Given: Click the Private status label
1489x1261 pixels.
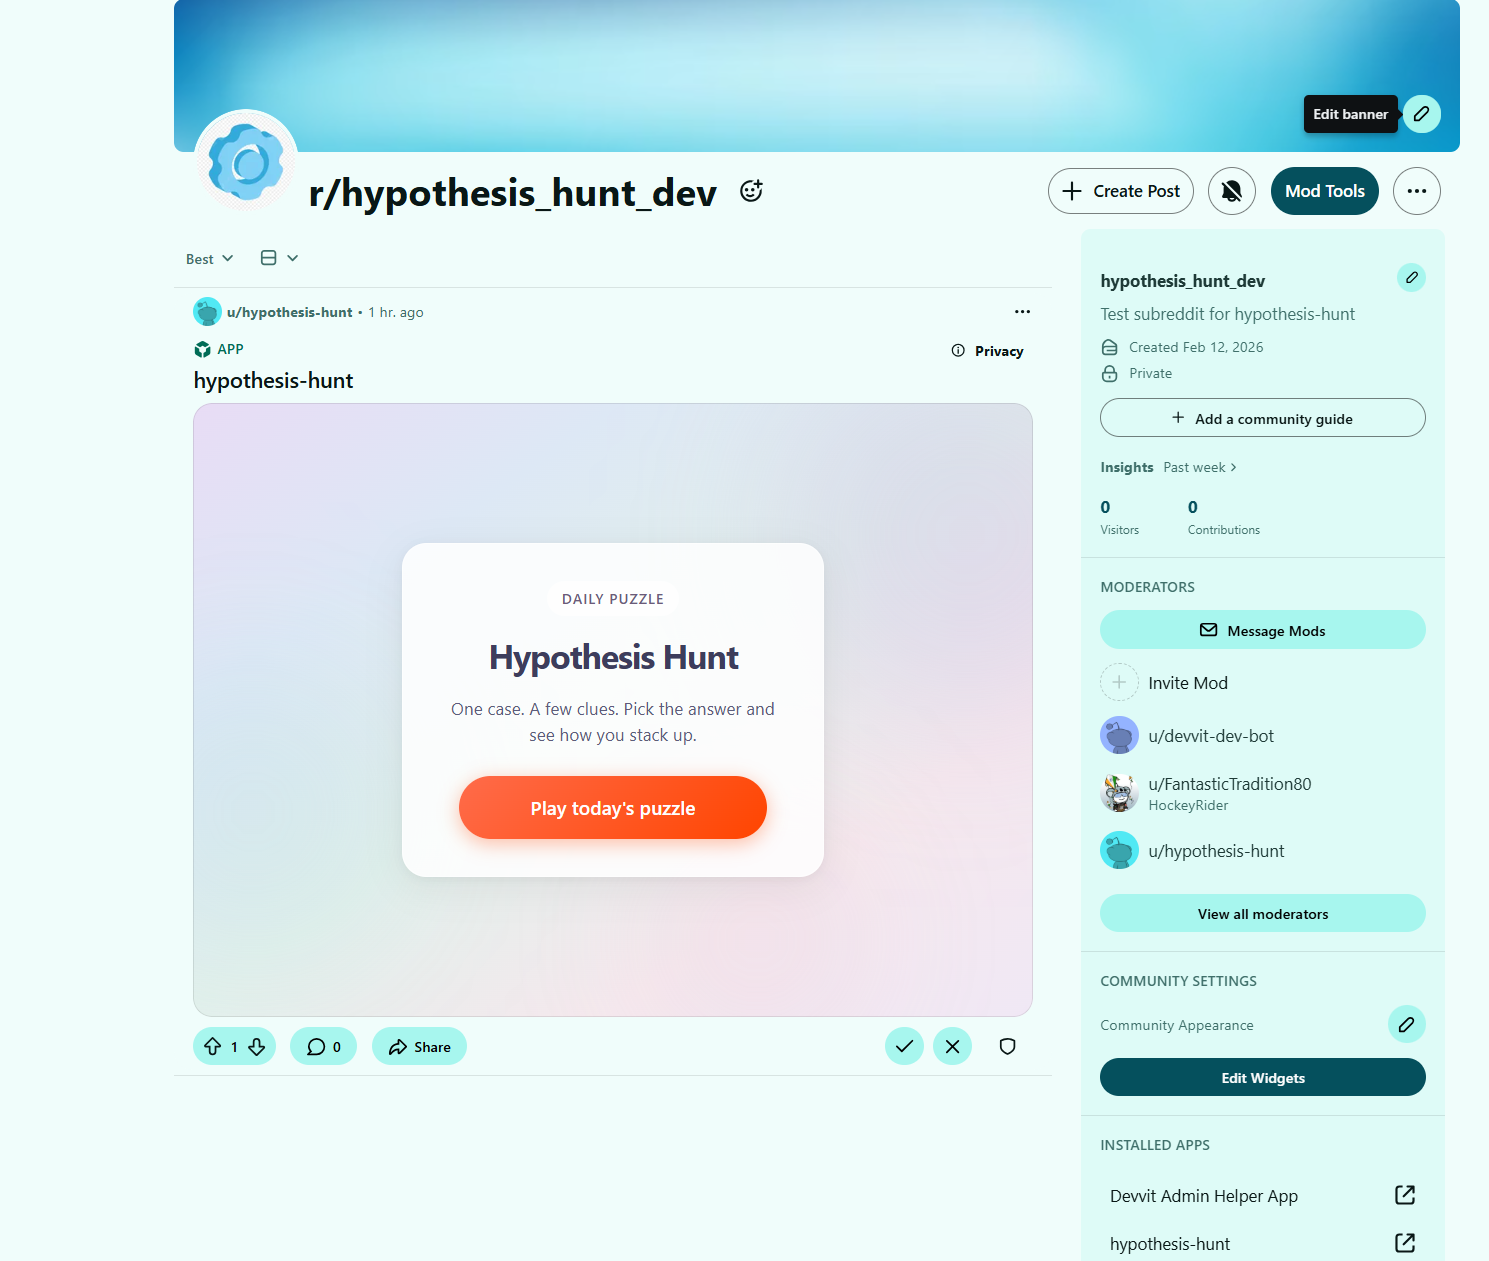Looking at the screenshot, I should tap(1150, 373).
